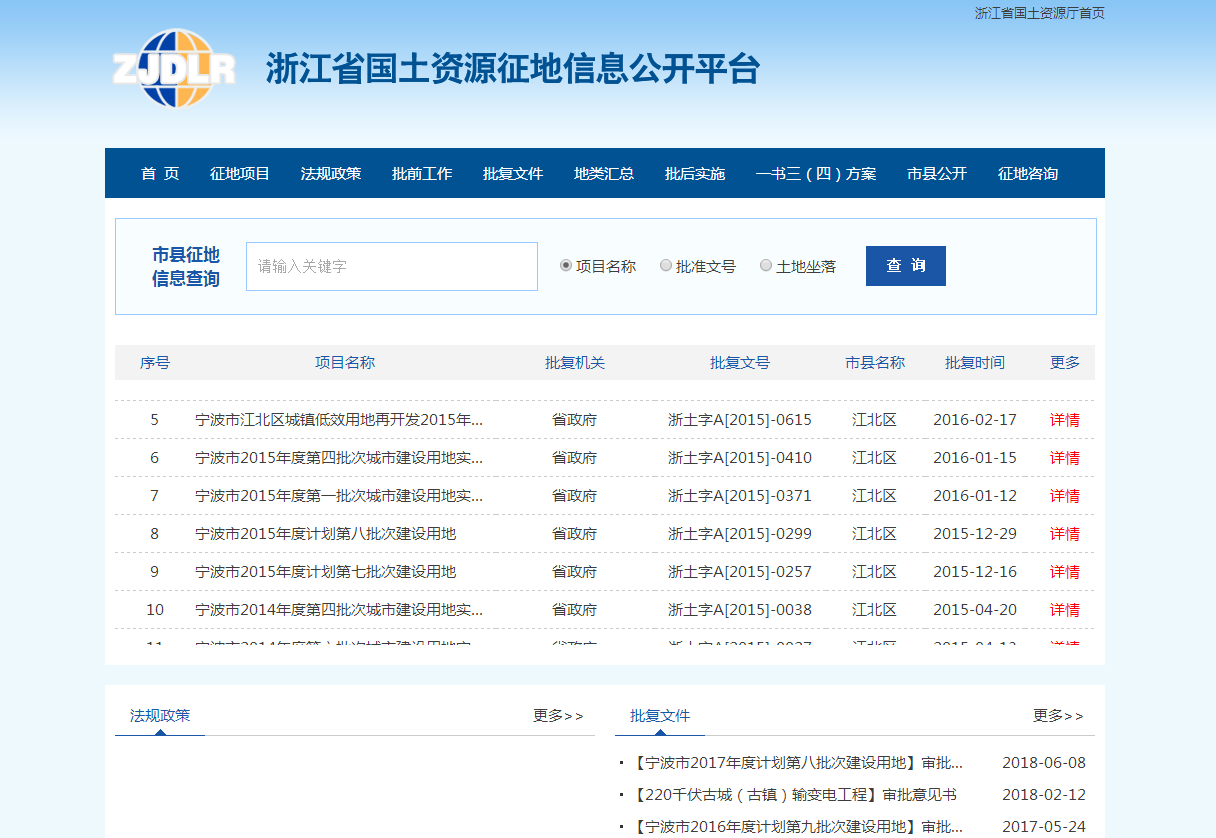The height and width of the screenshot is (838, 1216).
Task: Select the 批准文号 radio button
Action: (x=666, y=266)
